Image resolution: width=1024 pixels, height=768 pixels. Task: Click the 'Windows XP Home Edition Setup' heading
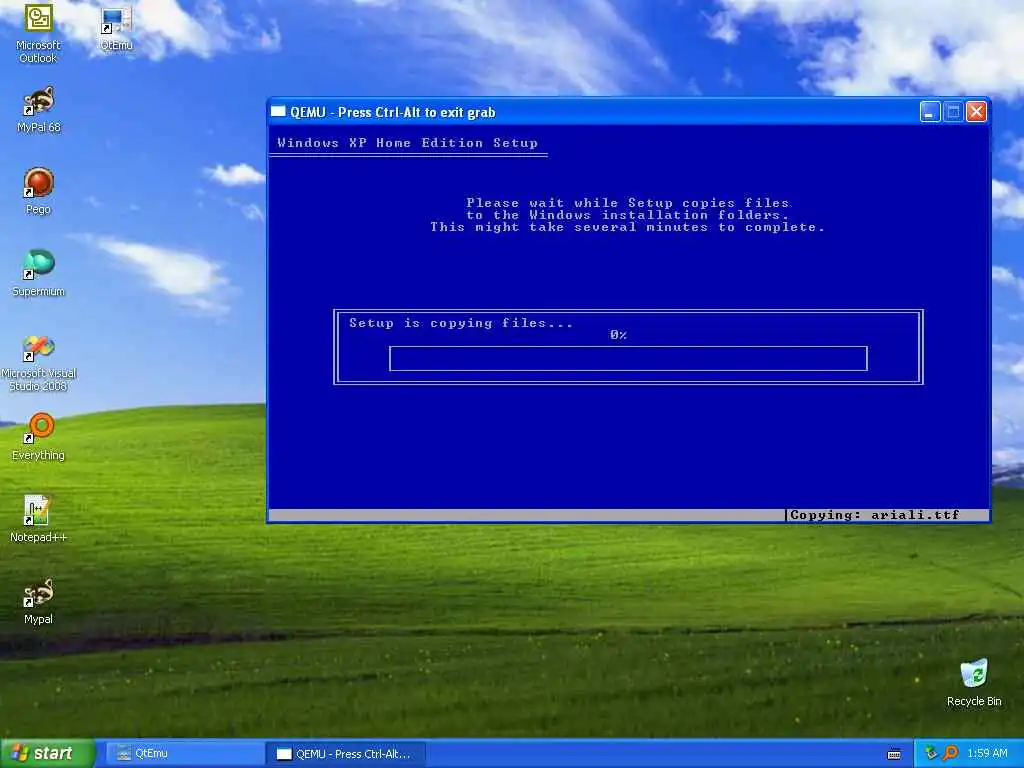click(408, 143)
